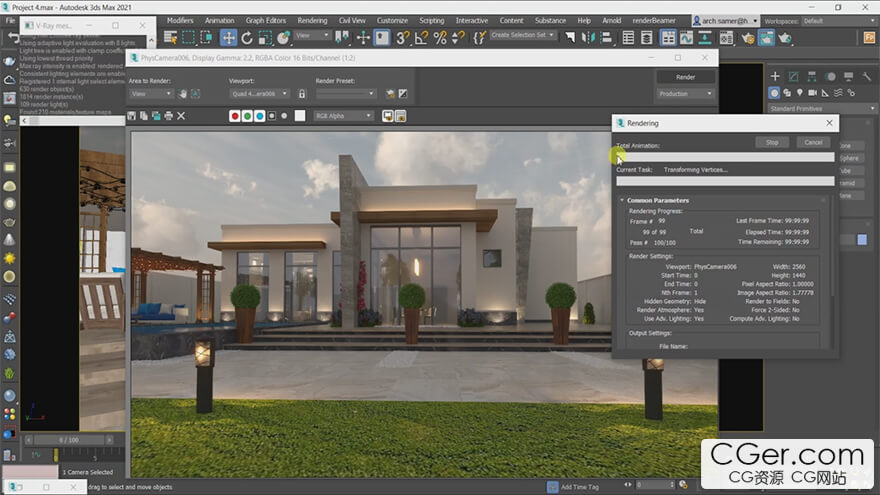The image size is (880, 495).
Task: Toggle the red channel button
Action: (235, 116)
